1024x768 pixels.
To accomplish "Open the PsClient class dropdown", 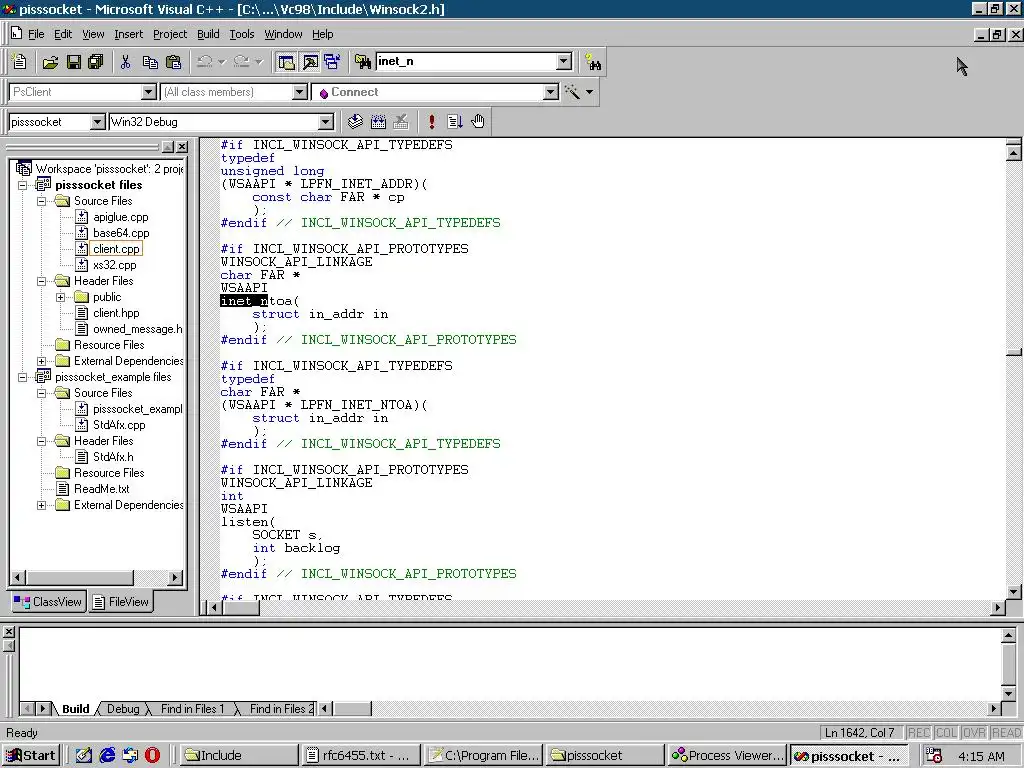I will pyautogui.click(x=149, y=92).
